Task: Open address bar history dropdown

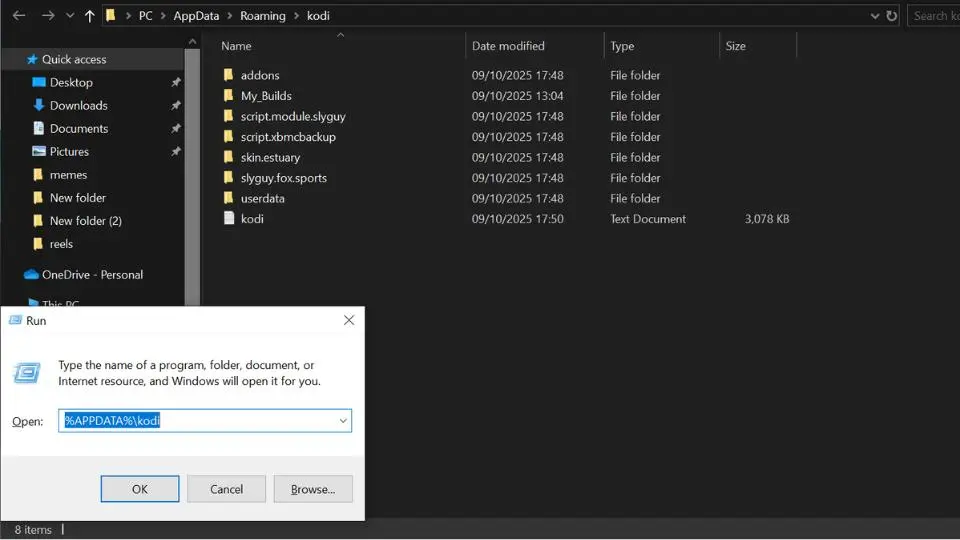Action: pyautogui.click(x=874, y=16)
